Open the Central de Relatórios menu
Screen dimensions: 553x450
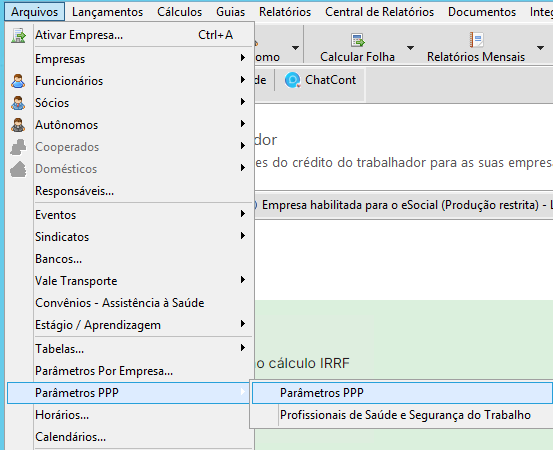point(379,12)
